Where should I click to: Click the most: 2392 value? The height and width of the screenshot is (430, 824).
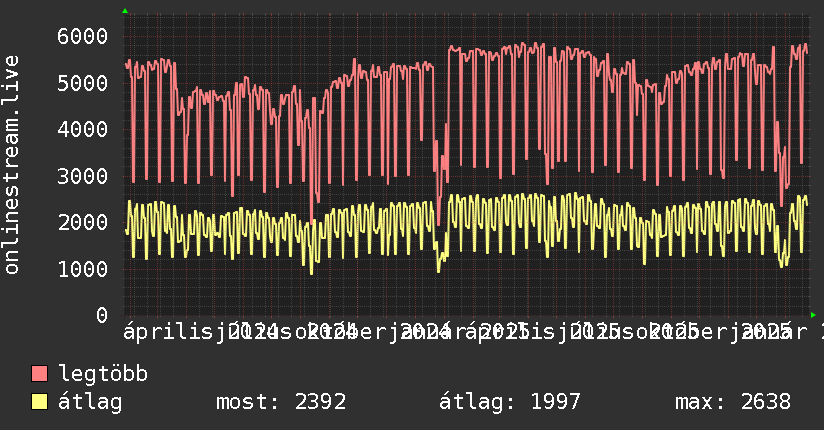281,402
